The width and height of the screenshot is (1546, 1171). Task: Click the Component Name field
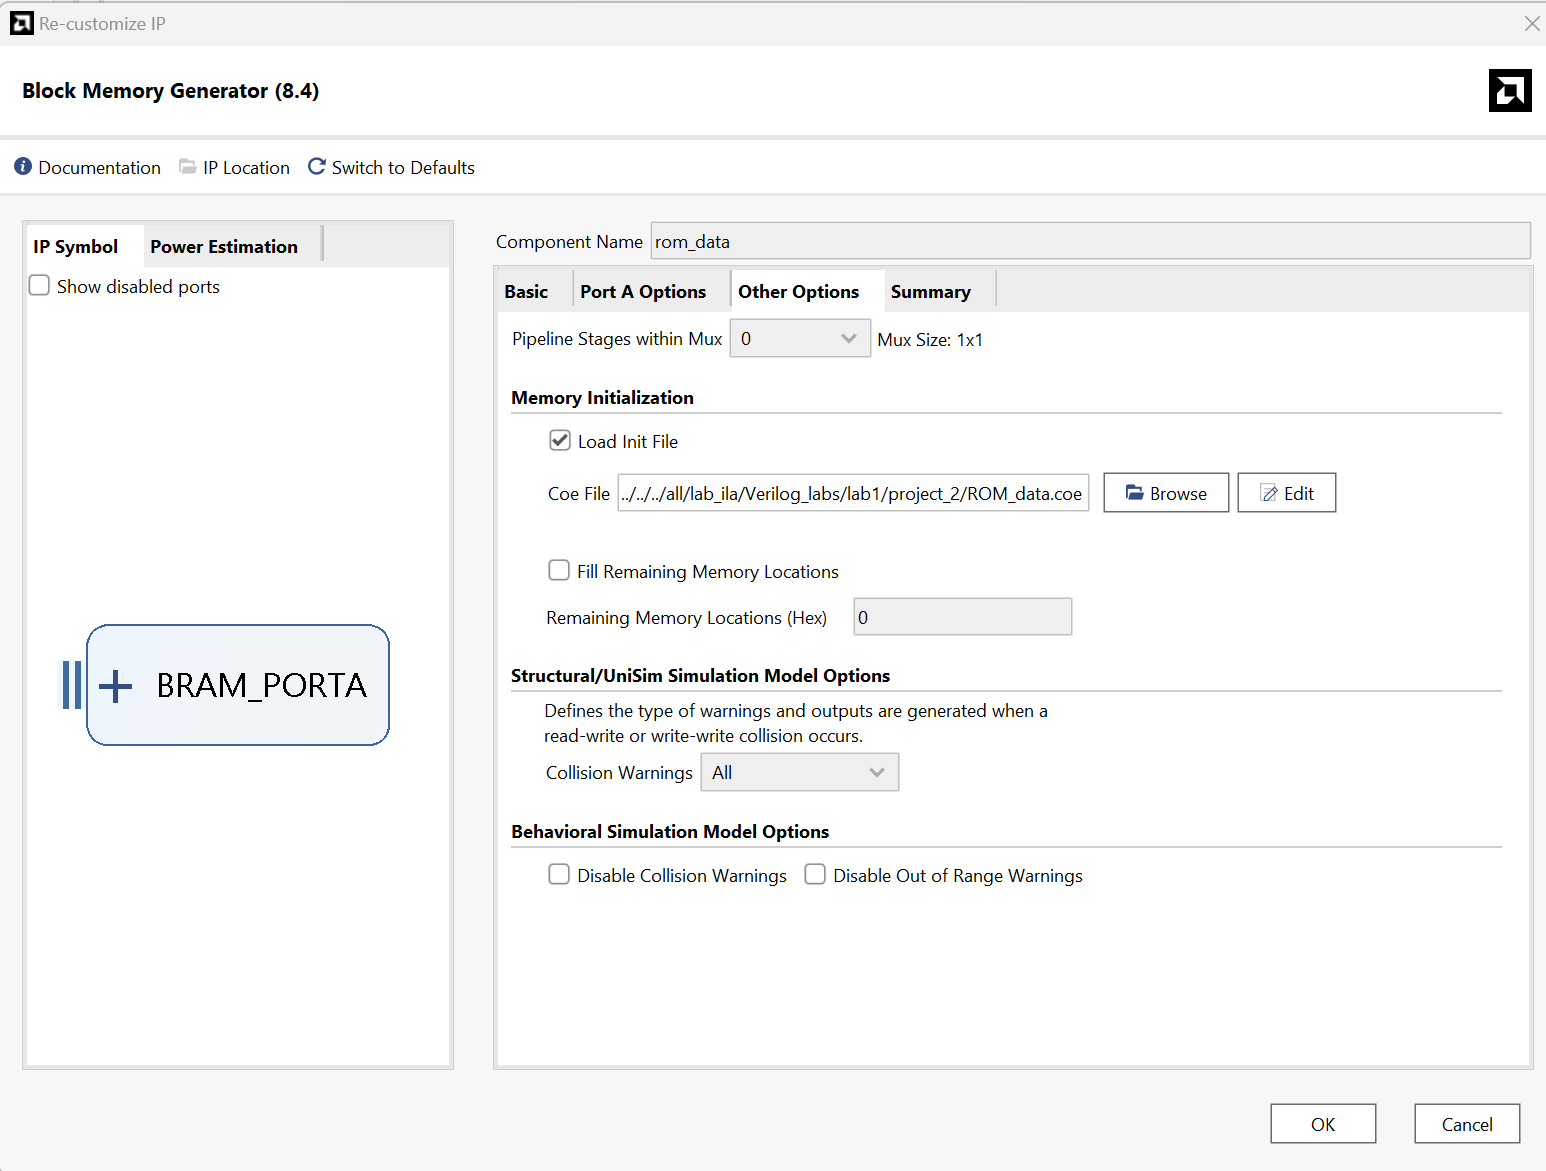pyautogui.click(x=1090, y=241)
